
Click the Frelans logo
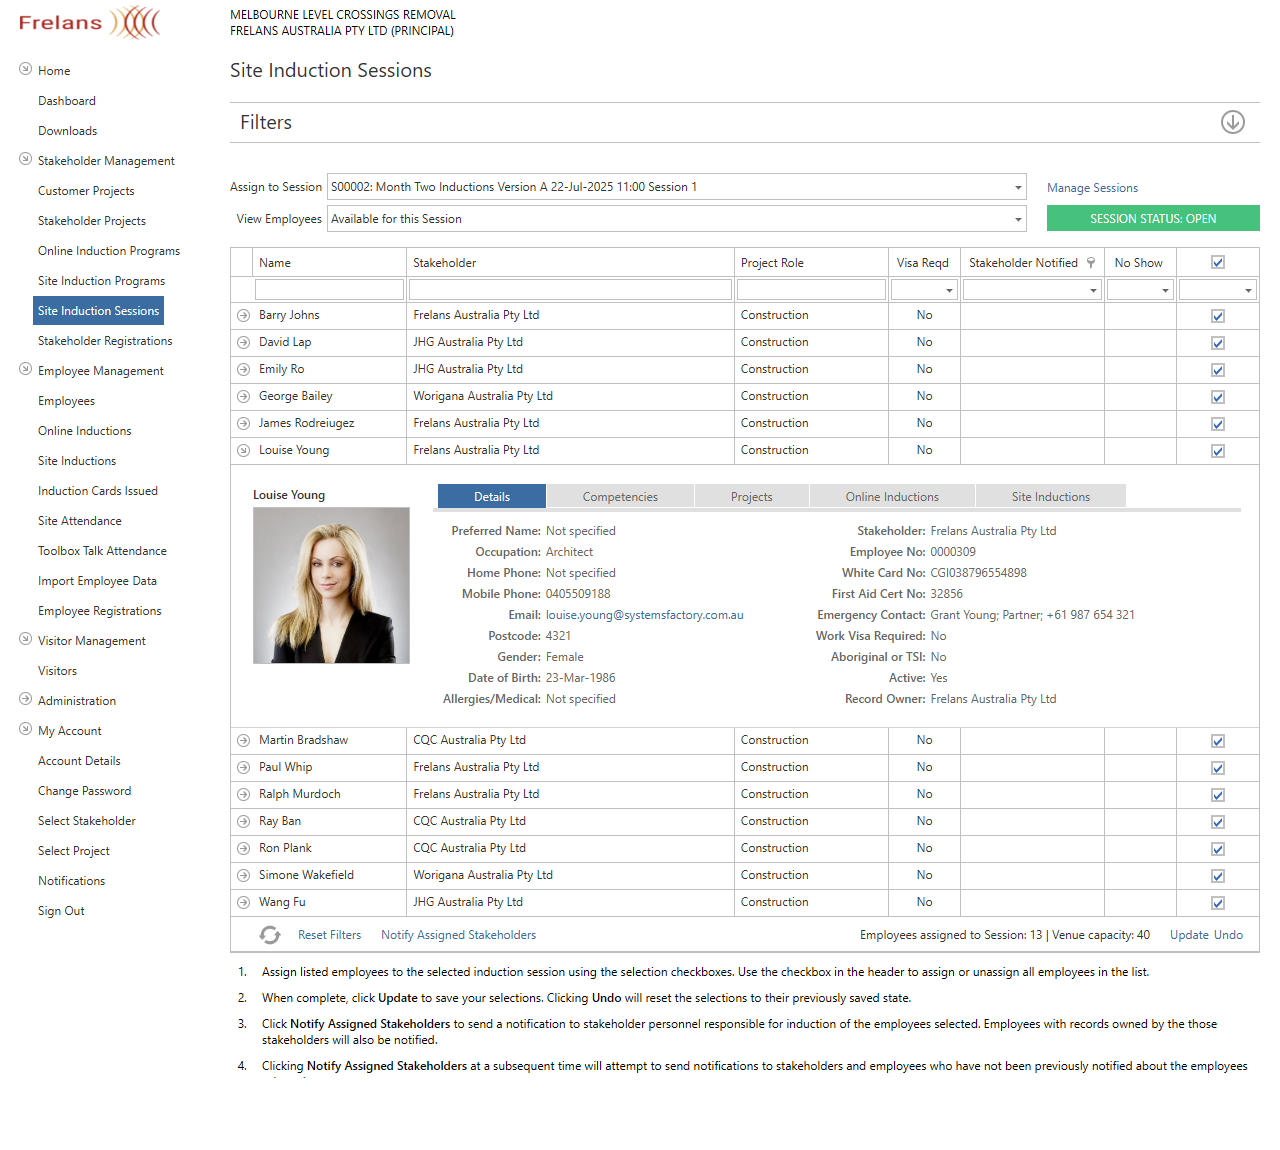89,22
